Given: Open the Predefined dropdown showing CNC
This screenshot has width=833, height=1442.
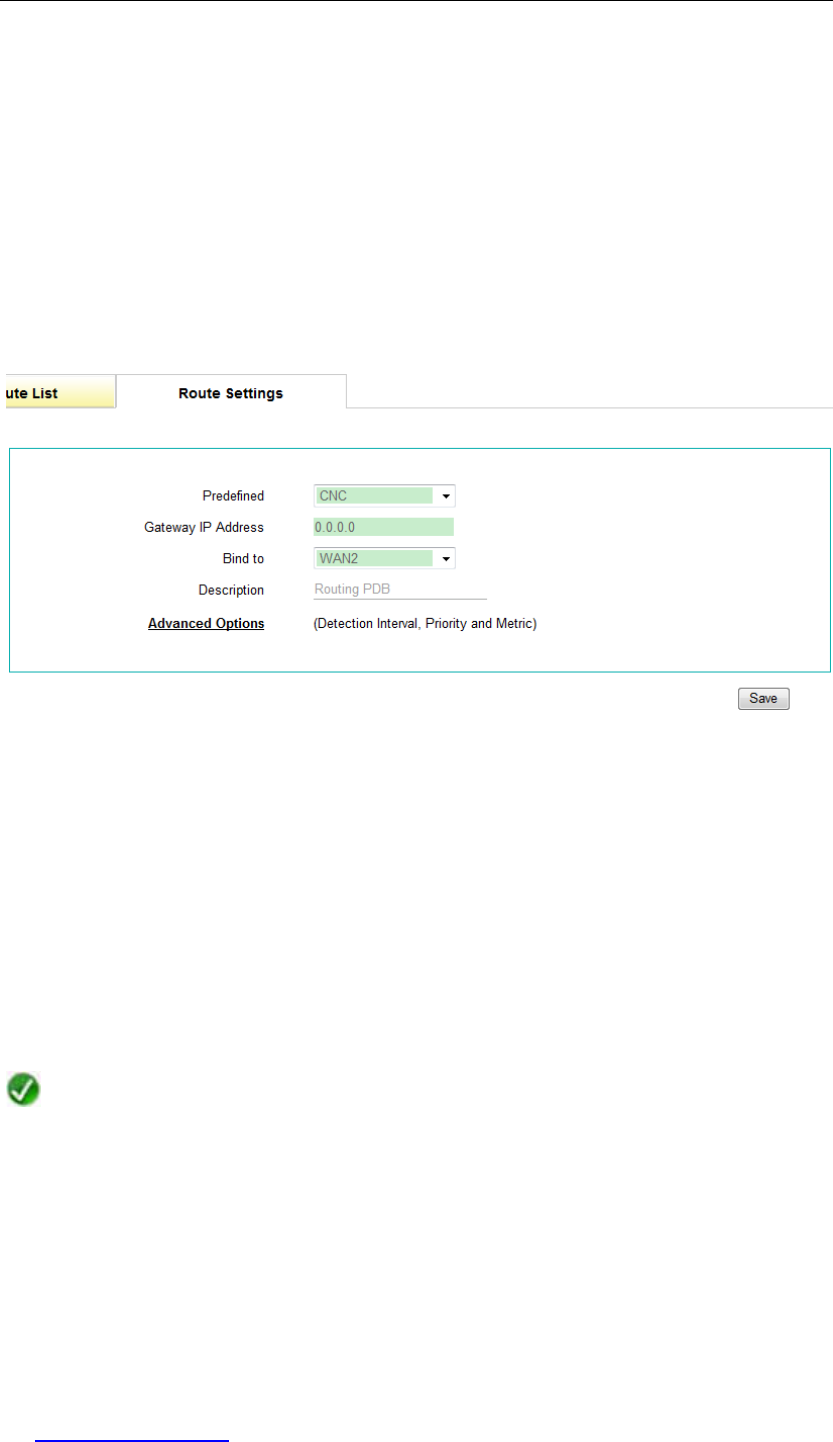Looking at the screenshot, I should pos(384,495).
